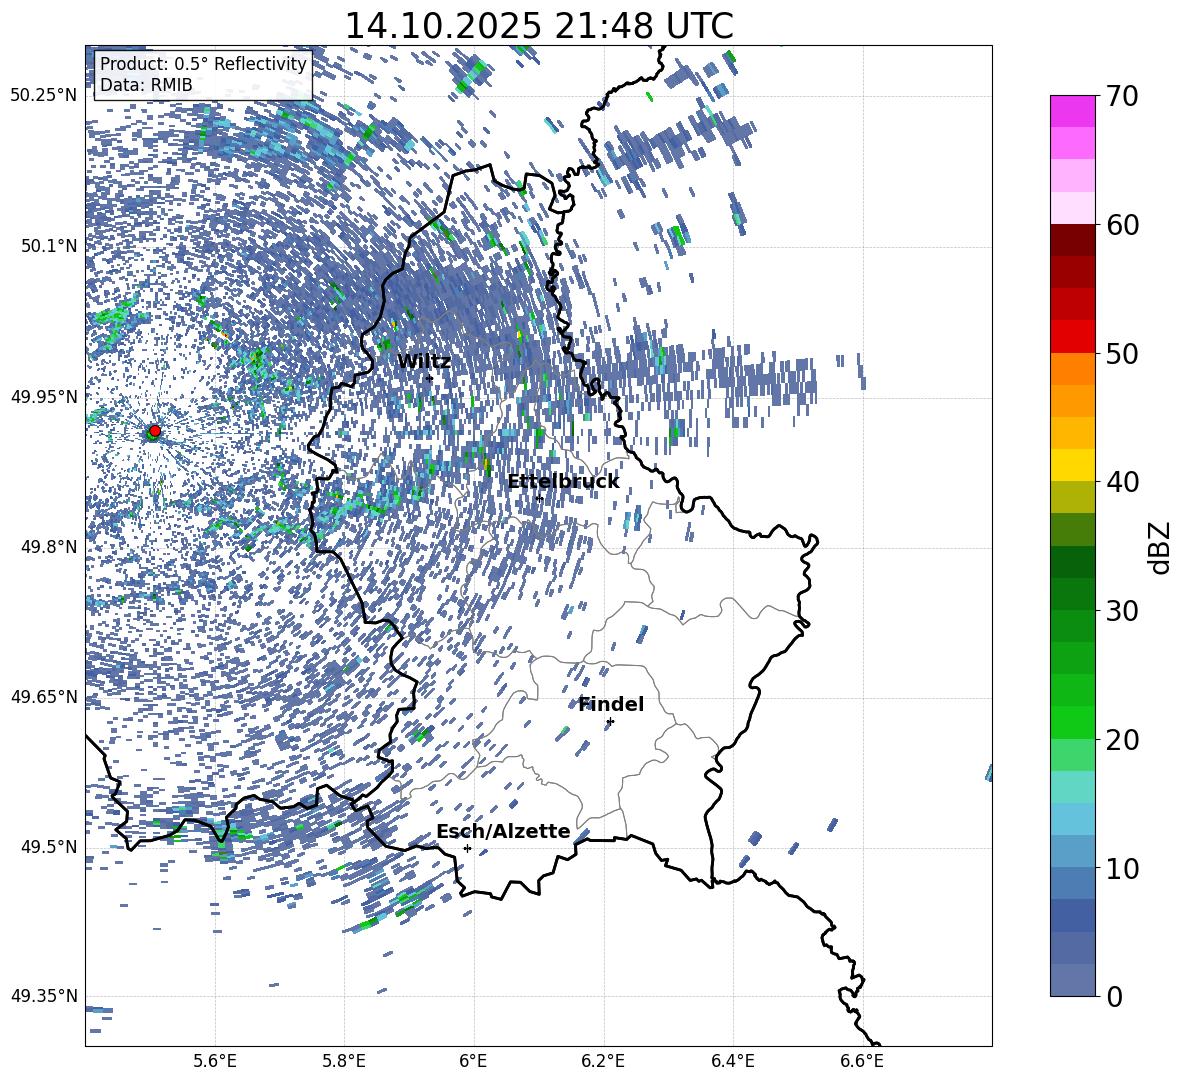Click the 49.35°N latitude label
Viewport: 1184px width, 1081px height.
point(44,996)
